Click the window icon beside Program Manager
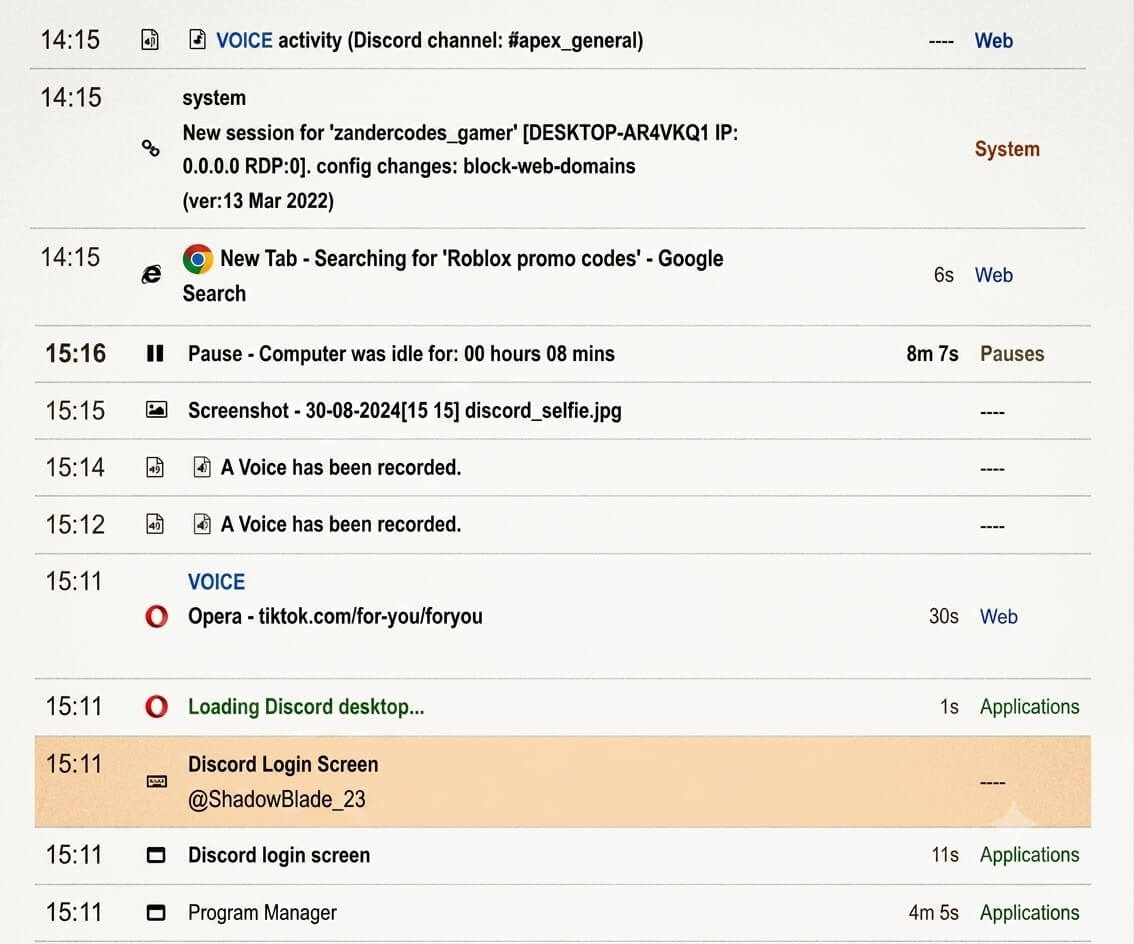 tap(155, 913)
